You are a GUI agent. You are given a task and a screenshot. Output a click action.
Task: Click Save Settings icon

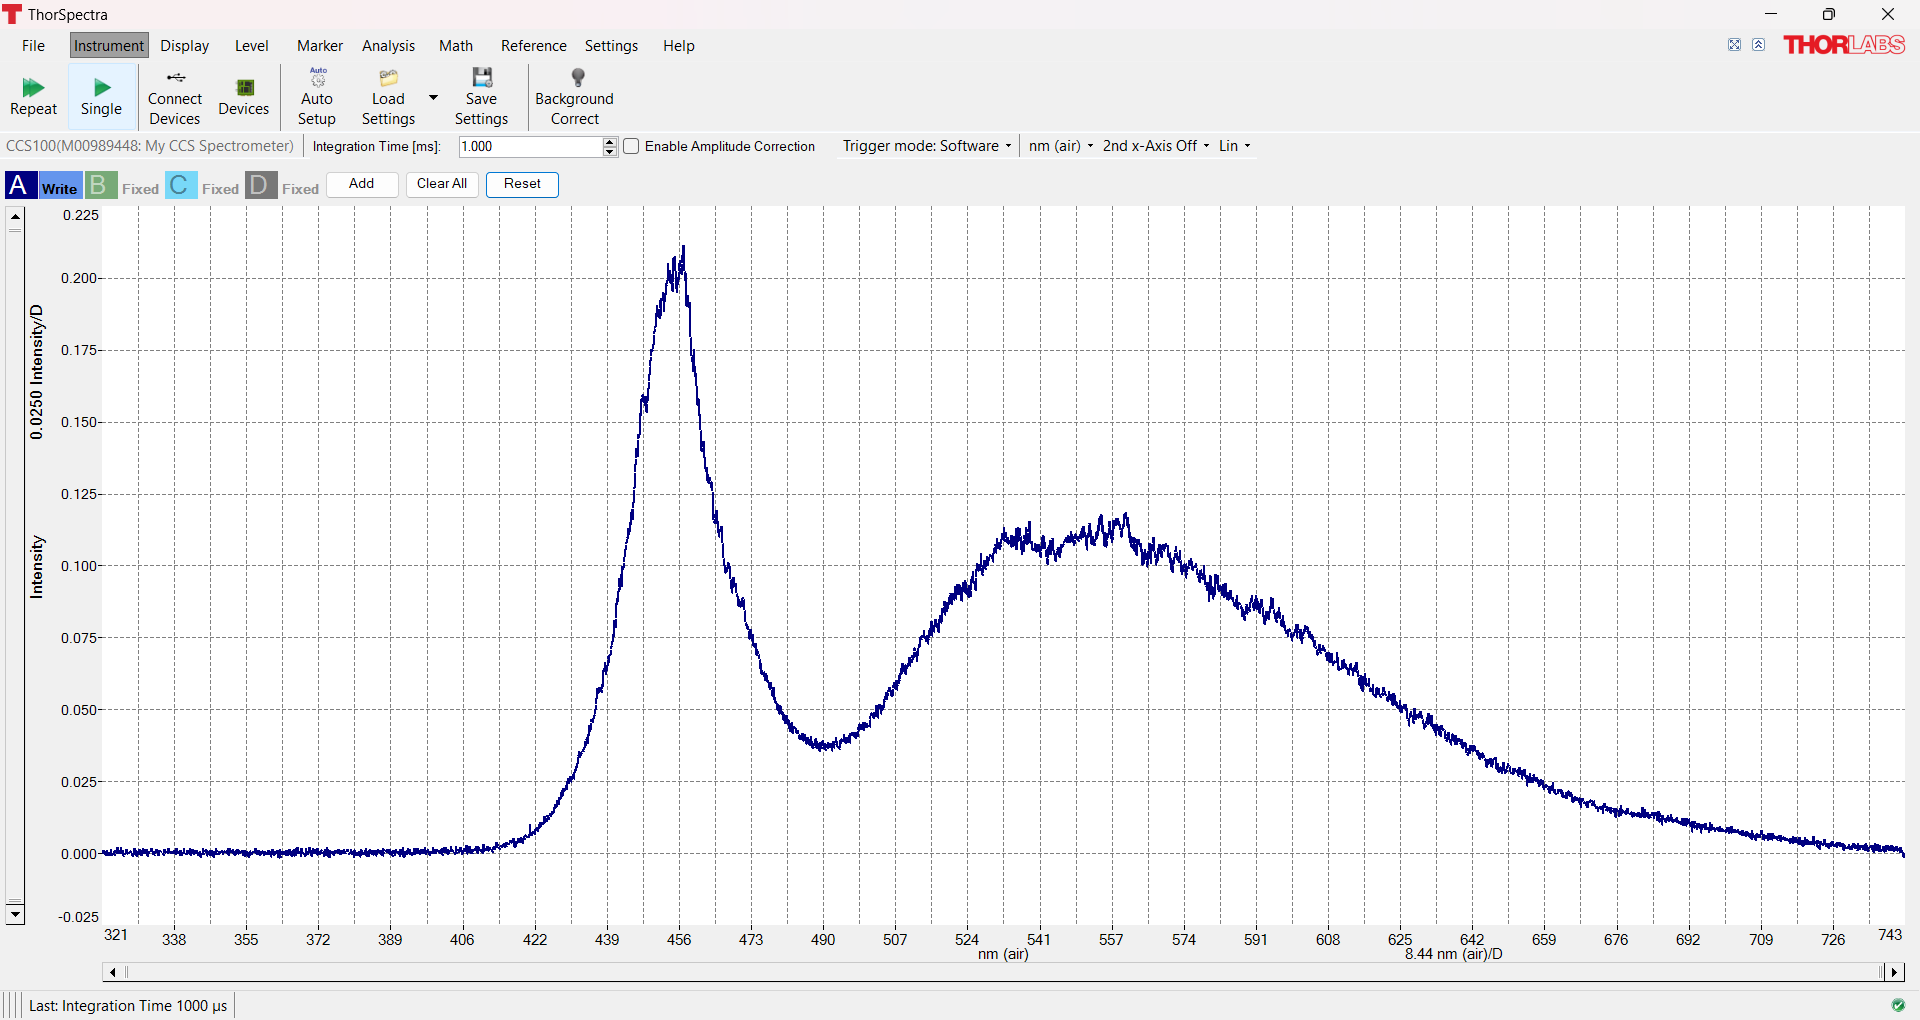tap(481, 97)
